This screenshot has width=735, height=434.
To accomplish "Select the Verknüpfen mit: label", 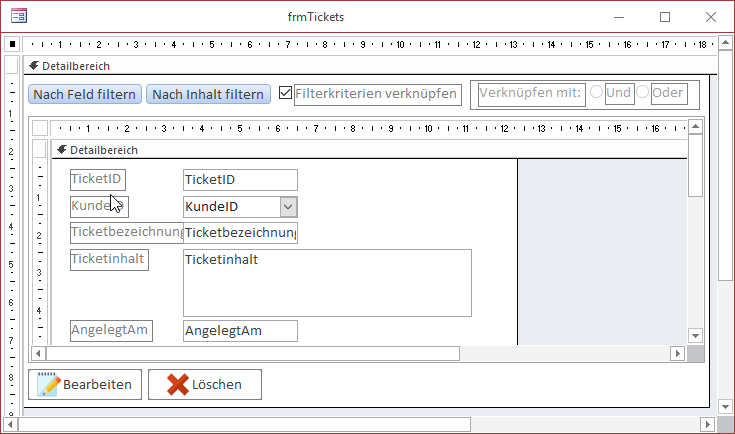I will (x=532, y=94).
